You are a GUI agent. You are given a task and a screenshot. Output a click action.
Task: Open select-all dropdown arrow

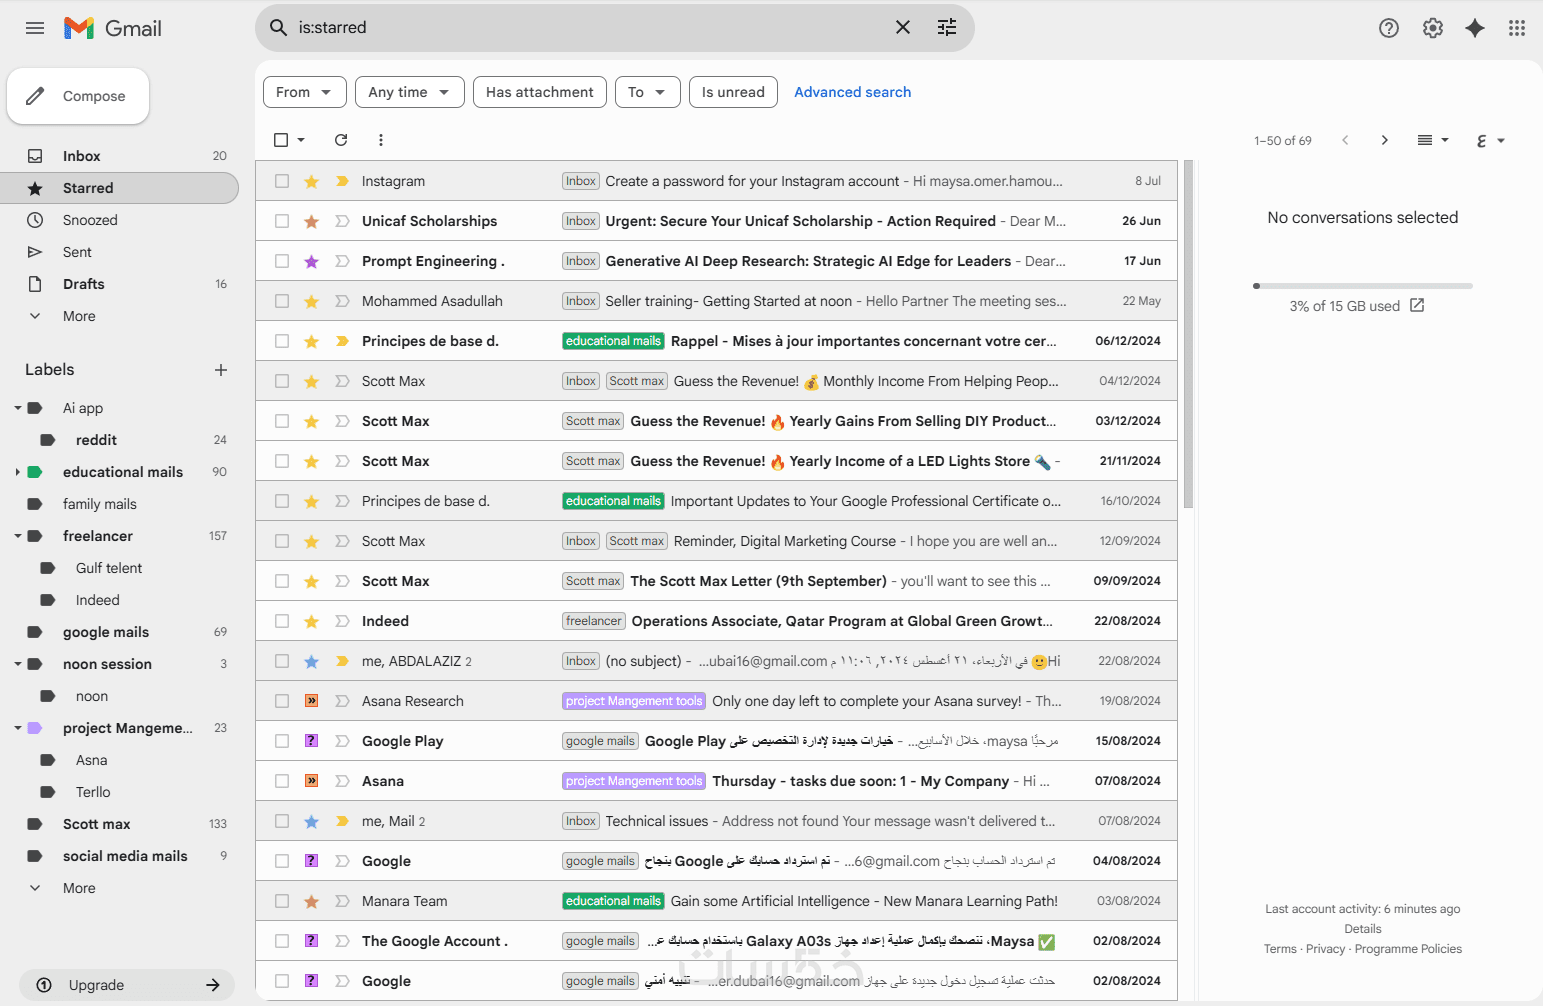click(x=301, y=140)
